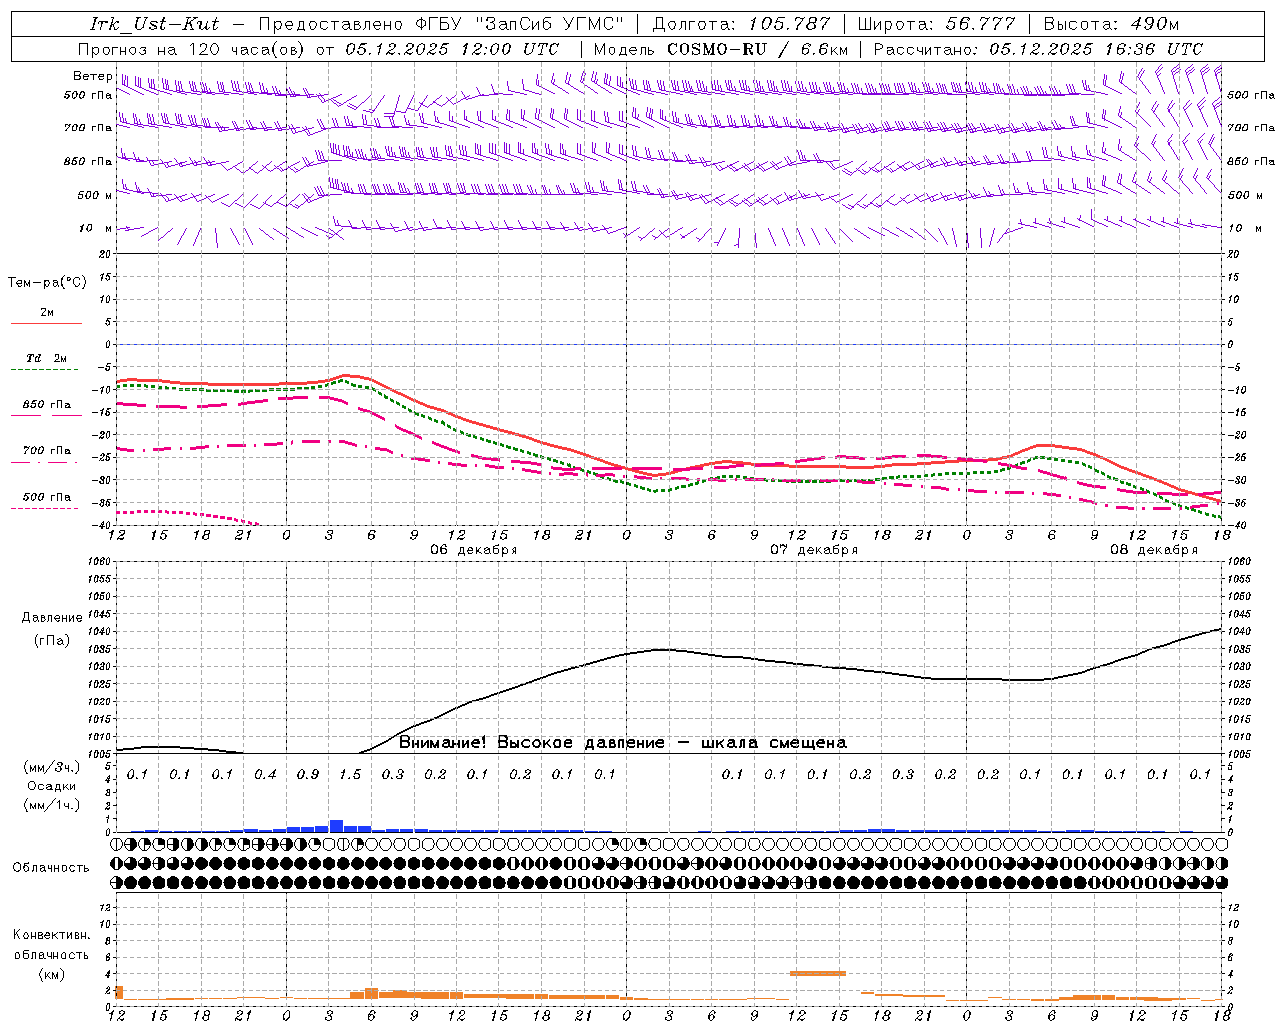Click the "Td 2м" dew point legend entry
This screenshot has width=1280, height=1024.
[x=46, y=358]
